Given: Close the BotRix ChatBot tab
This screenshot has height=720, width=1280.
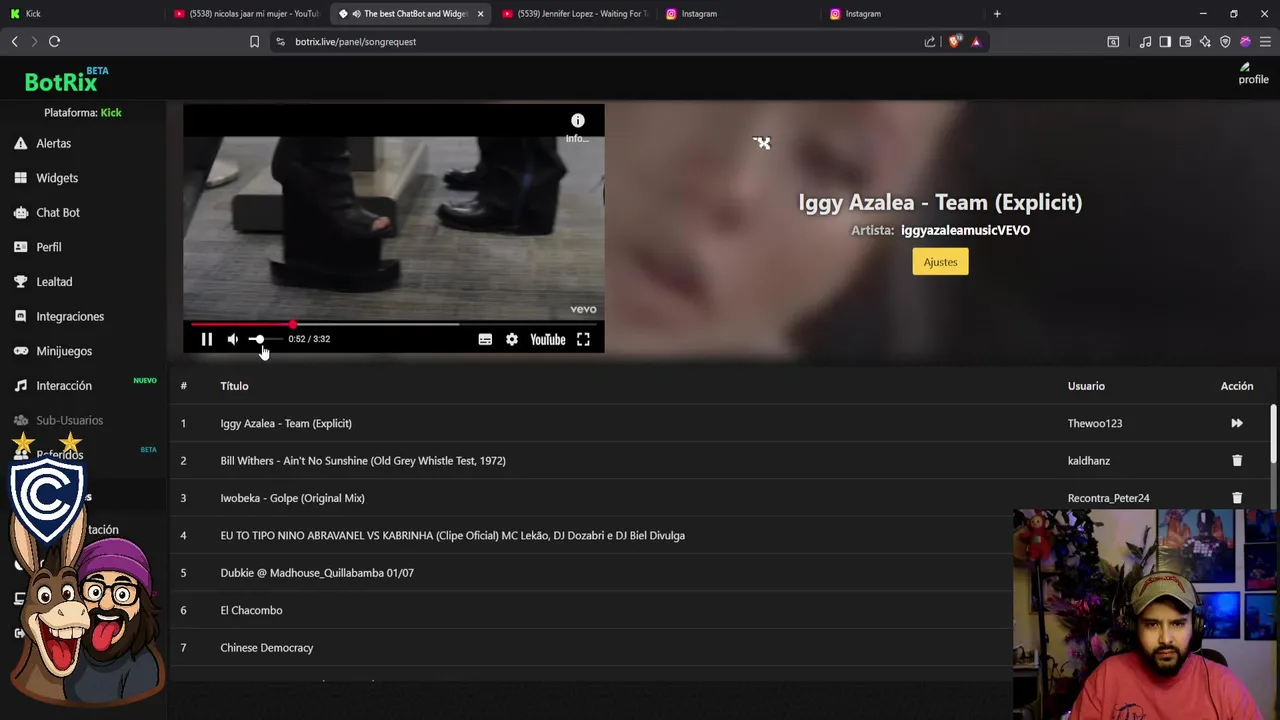Looking at the screenshot, I should [480, 14].
